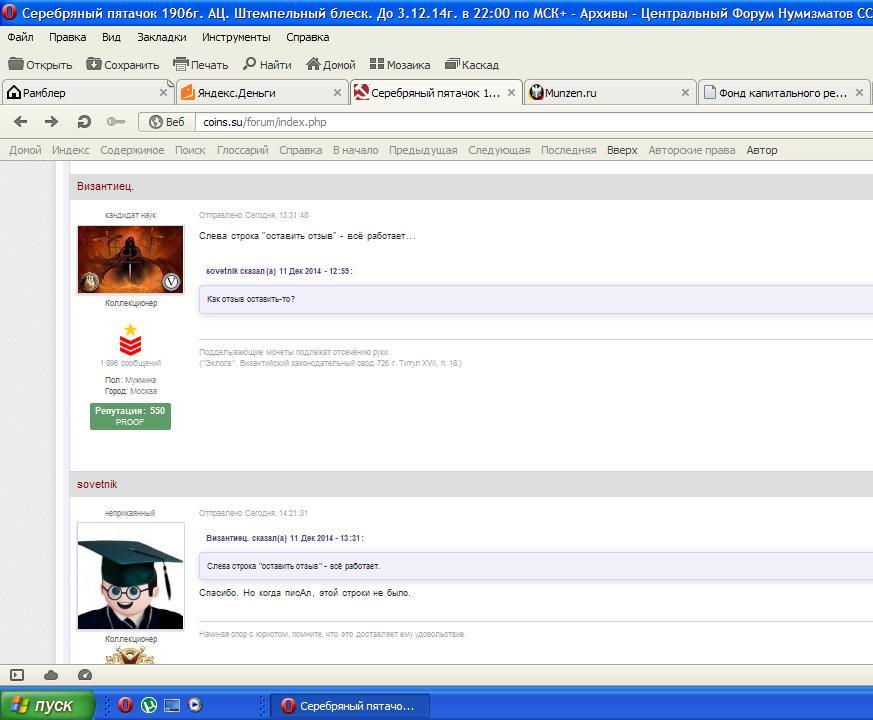Click Серебряный пятачо... taskbar window button
Viewport: 873px width, 720px height.
(x=350, y=706)
